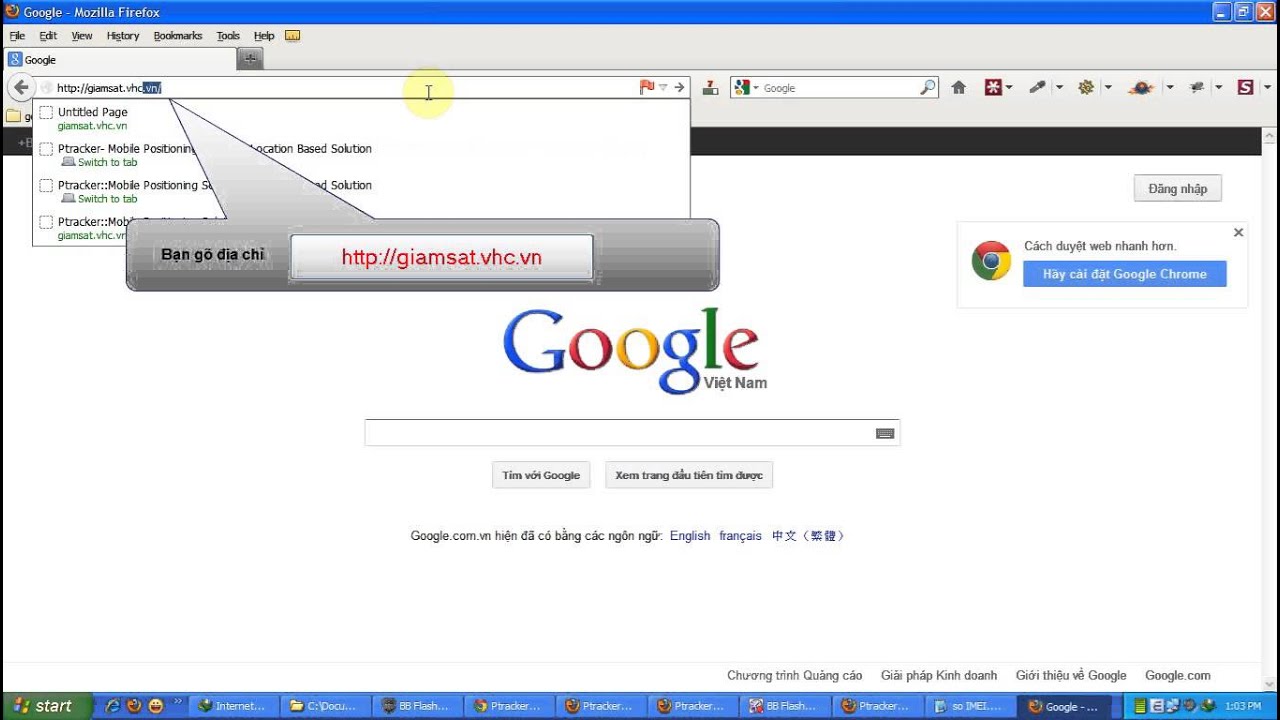Click Xem trang đầu tiên tìm được button
Viewport: 1280px width, 720px height.
(689, 475)
